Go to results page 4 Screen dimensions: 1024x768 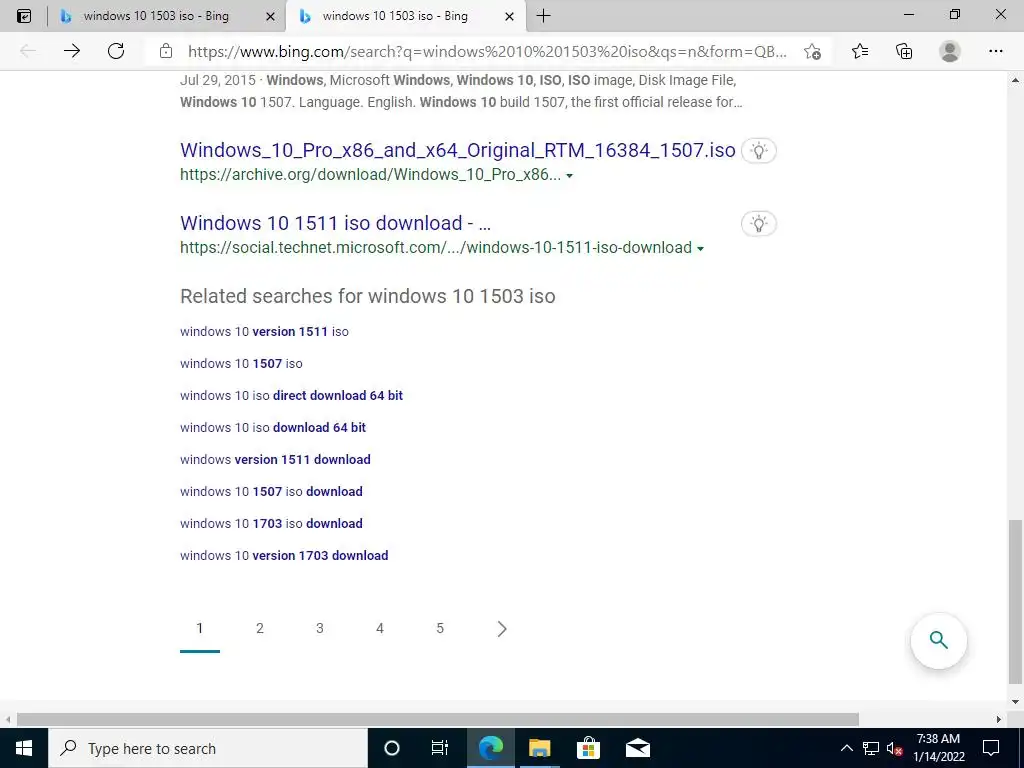pos(380,628)
